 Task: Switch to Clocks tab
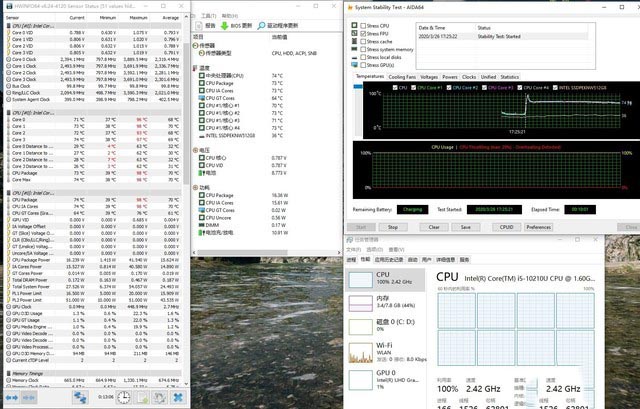(469, 77)
